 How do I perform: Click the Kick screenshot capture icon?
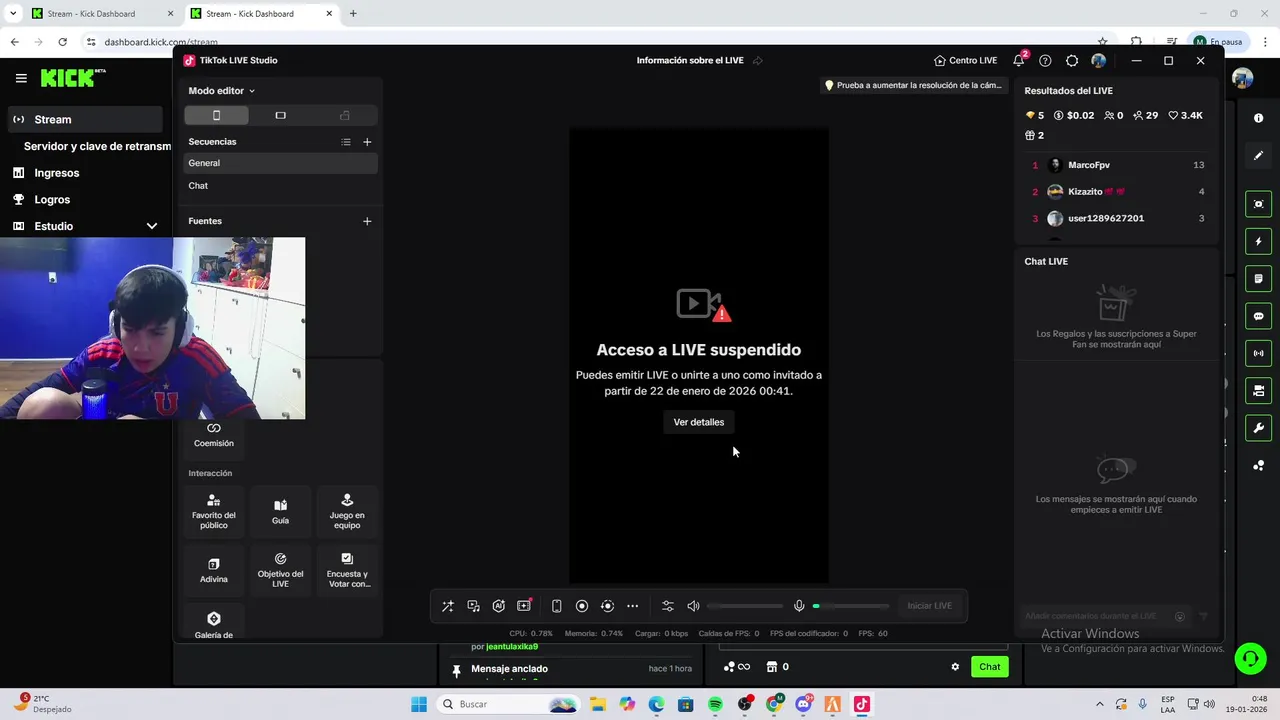coord(1258,204)
